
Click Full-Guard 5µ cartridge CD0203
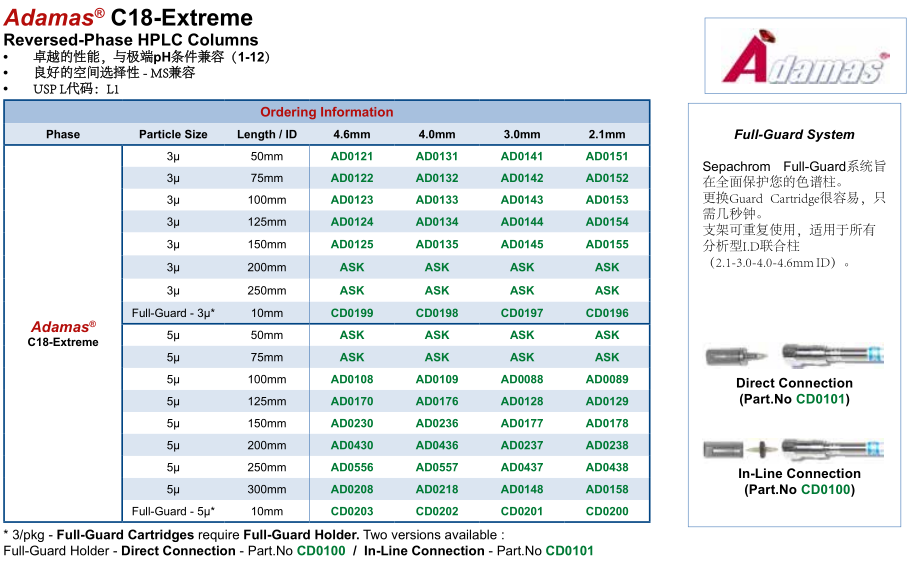point(352,511)
